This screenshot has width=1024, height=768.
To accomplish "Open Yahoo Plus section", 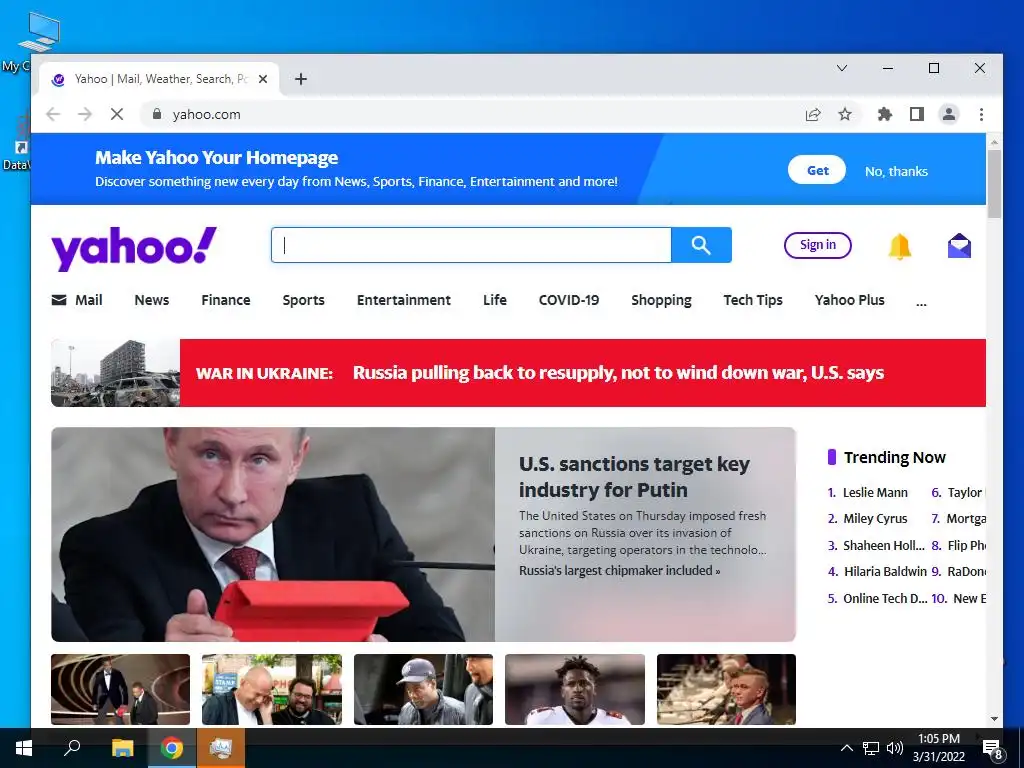I will point(849,300).
